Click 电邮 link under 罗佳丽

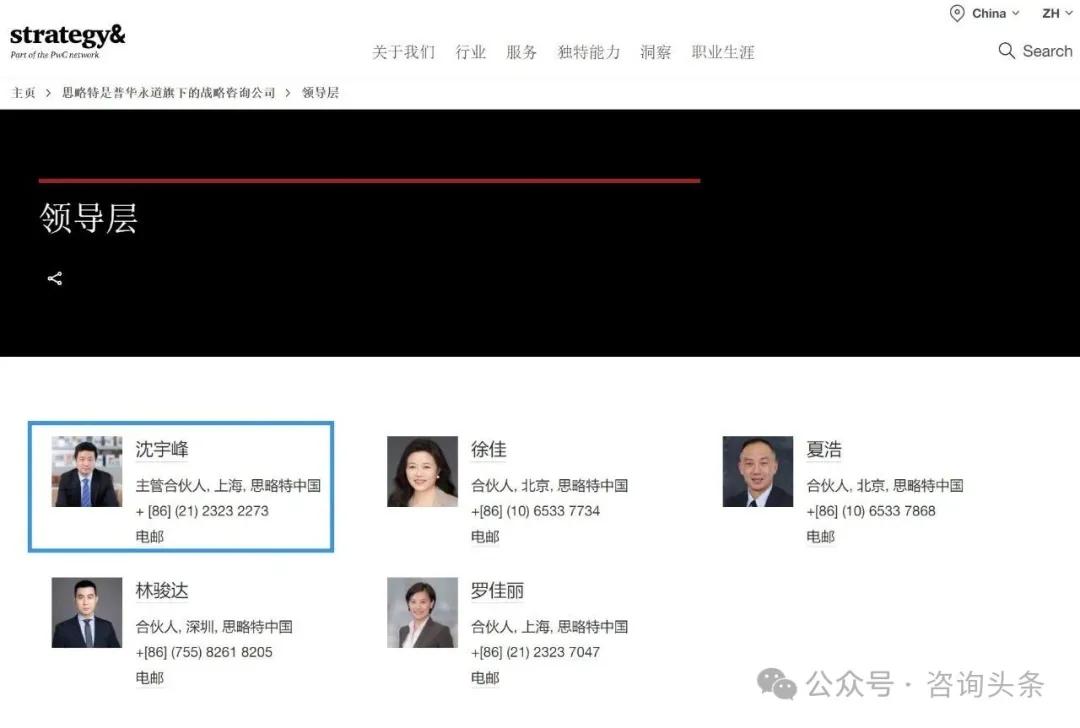(x=485, y=678)
